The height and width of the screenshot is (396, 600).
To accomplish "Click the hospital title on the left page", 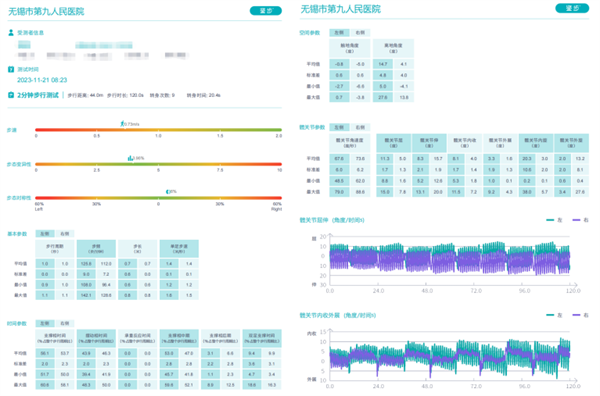I will pyautogui.click(x=46, y=11).
